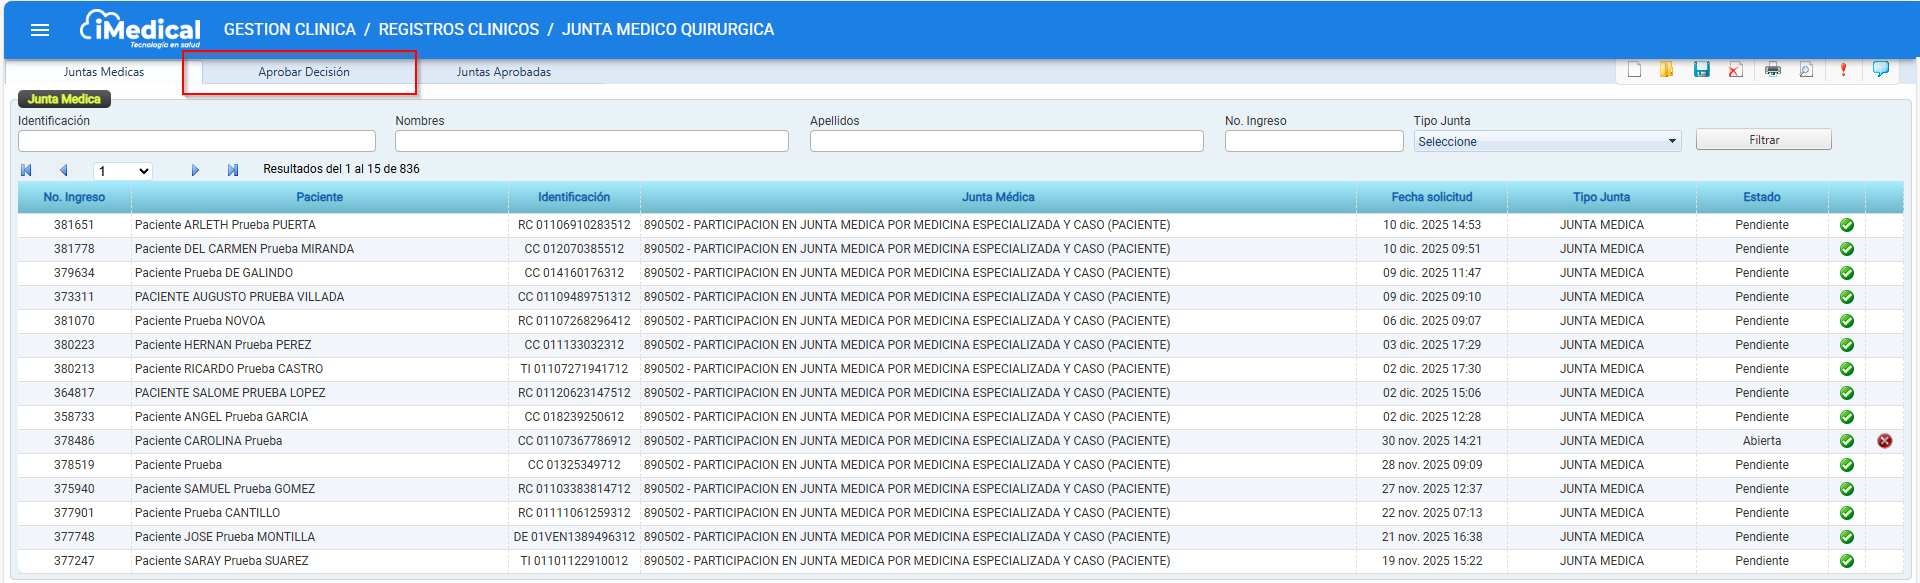Image resolution: width=1920 pixels, height=583 pixels.
Task: Open the page number dropdown
Action: click(122, 171)
